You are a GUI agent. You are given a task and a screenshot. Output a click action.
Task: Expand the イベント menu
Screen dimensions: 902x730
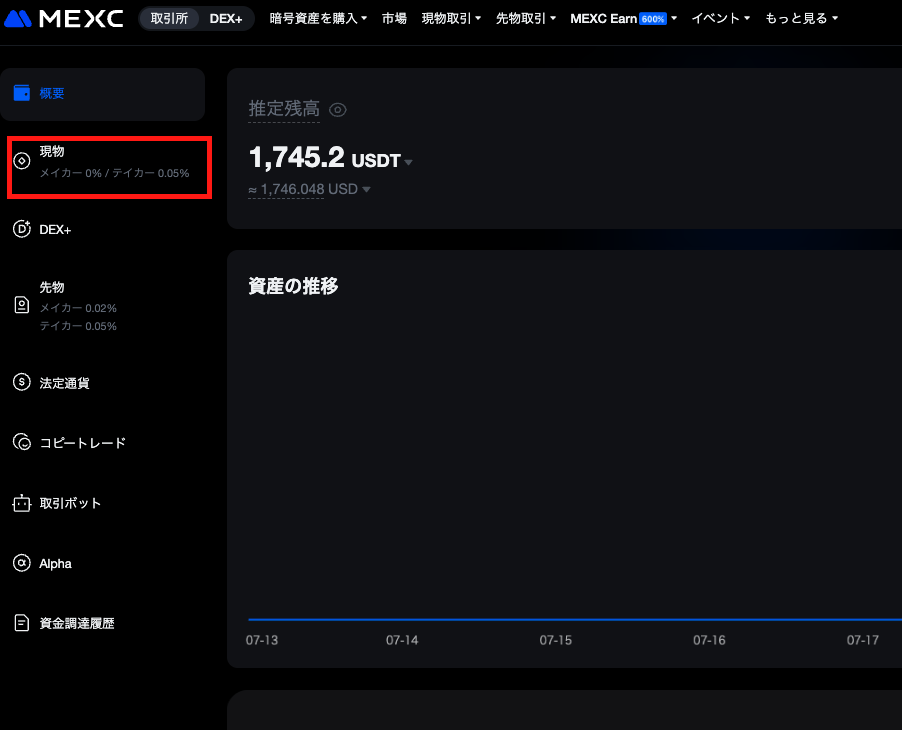(721, 18)
